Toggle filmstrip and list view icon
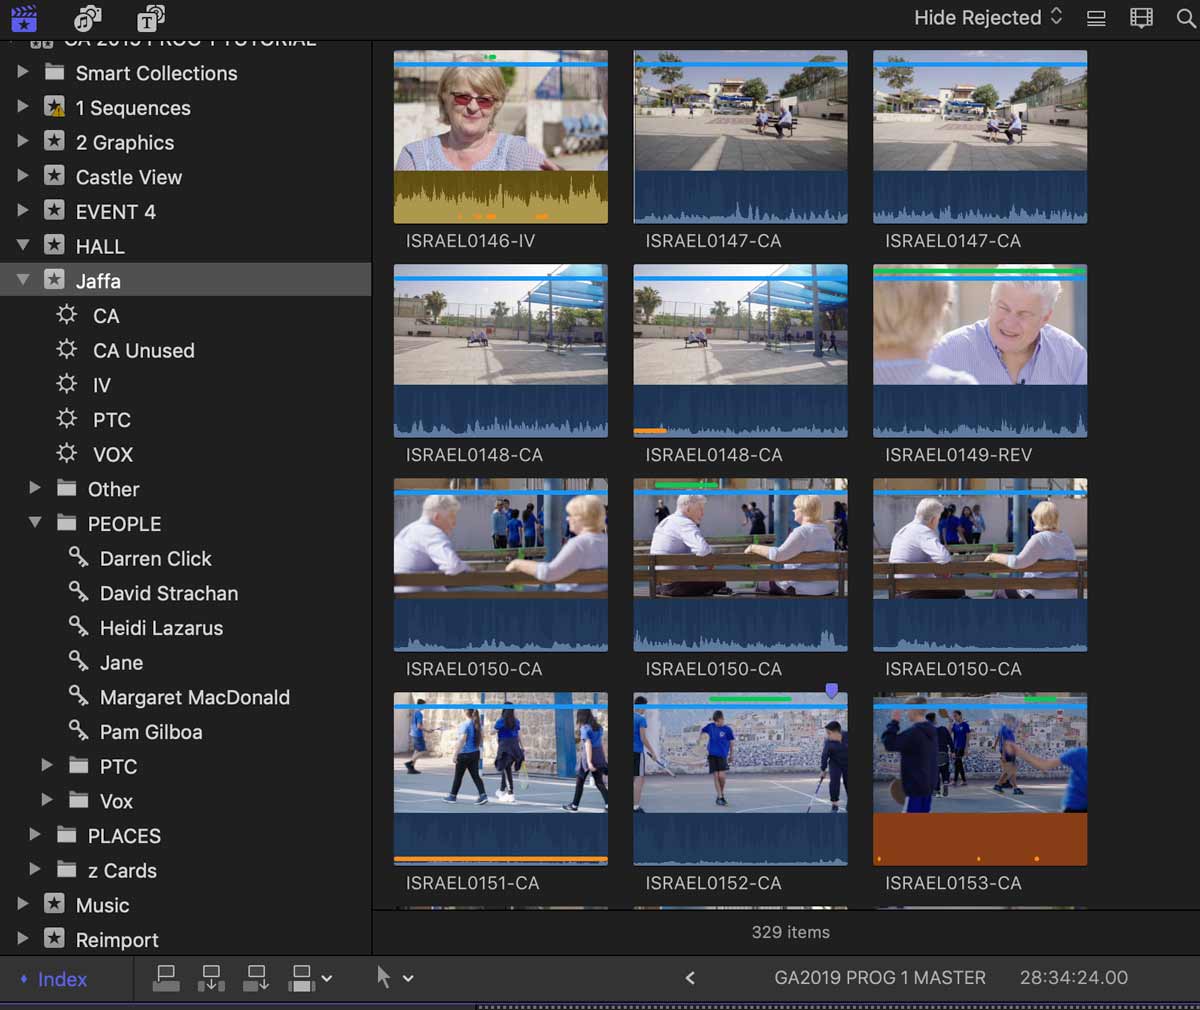Viewport: 1200px width, 1010px height. pos(1096,18)
